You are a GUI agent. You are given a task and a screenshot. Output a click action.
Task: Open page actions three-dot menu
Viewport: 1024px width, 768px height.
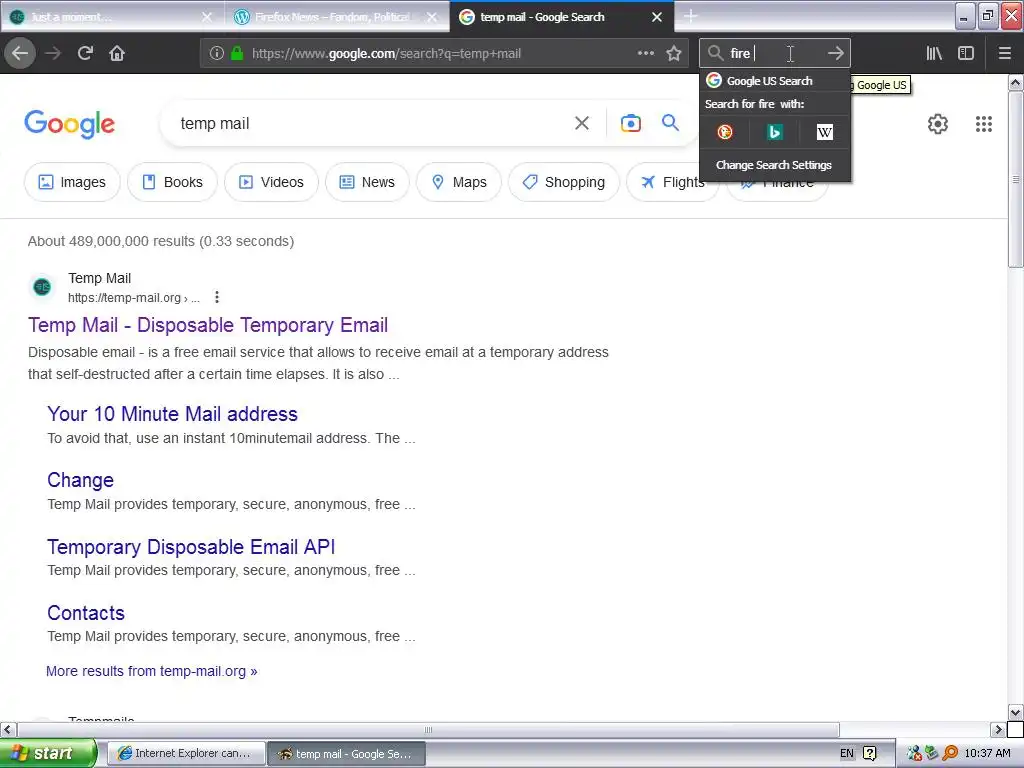645,54
